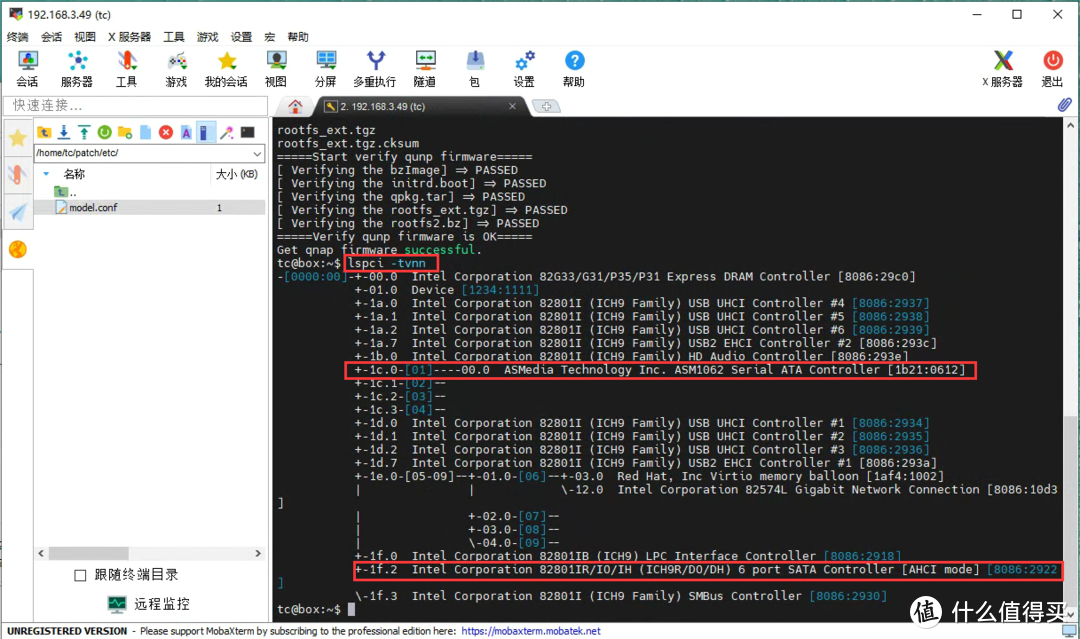This screenshot has height=639, width=1080.
Task: Open the star favorites sidebar tab
Action: [x=17, y=139]
